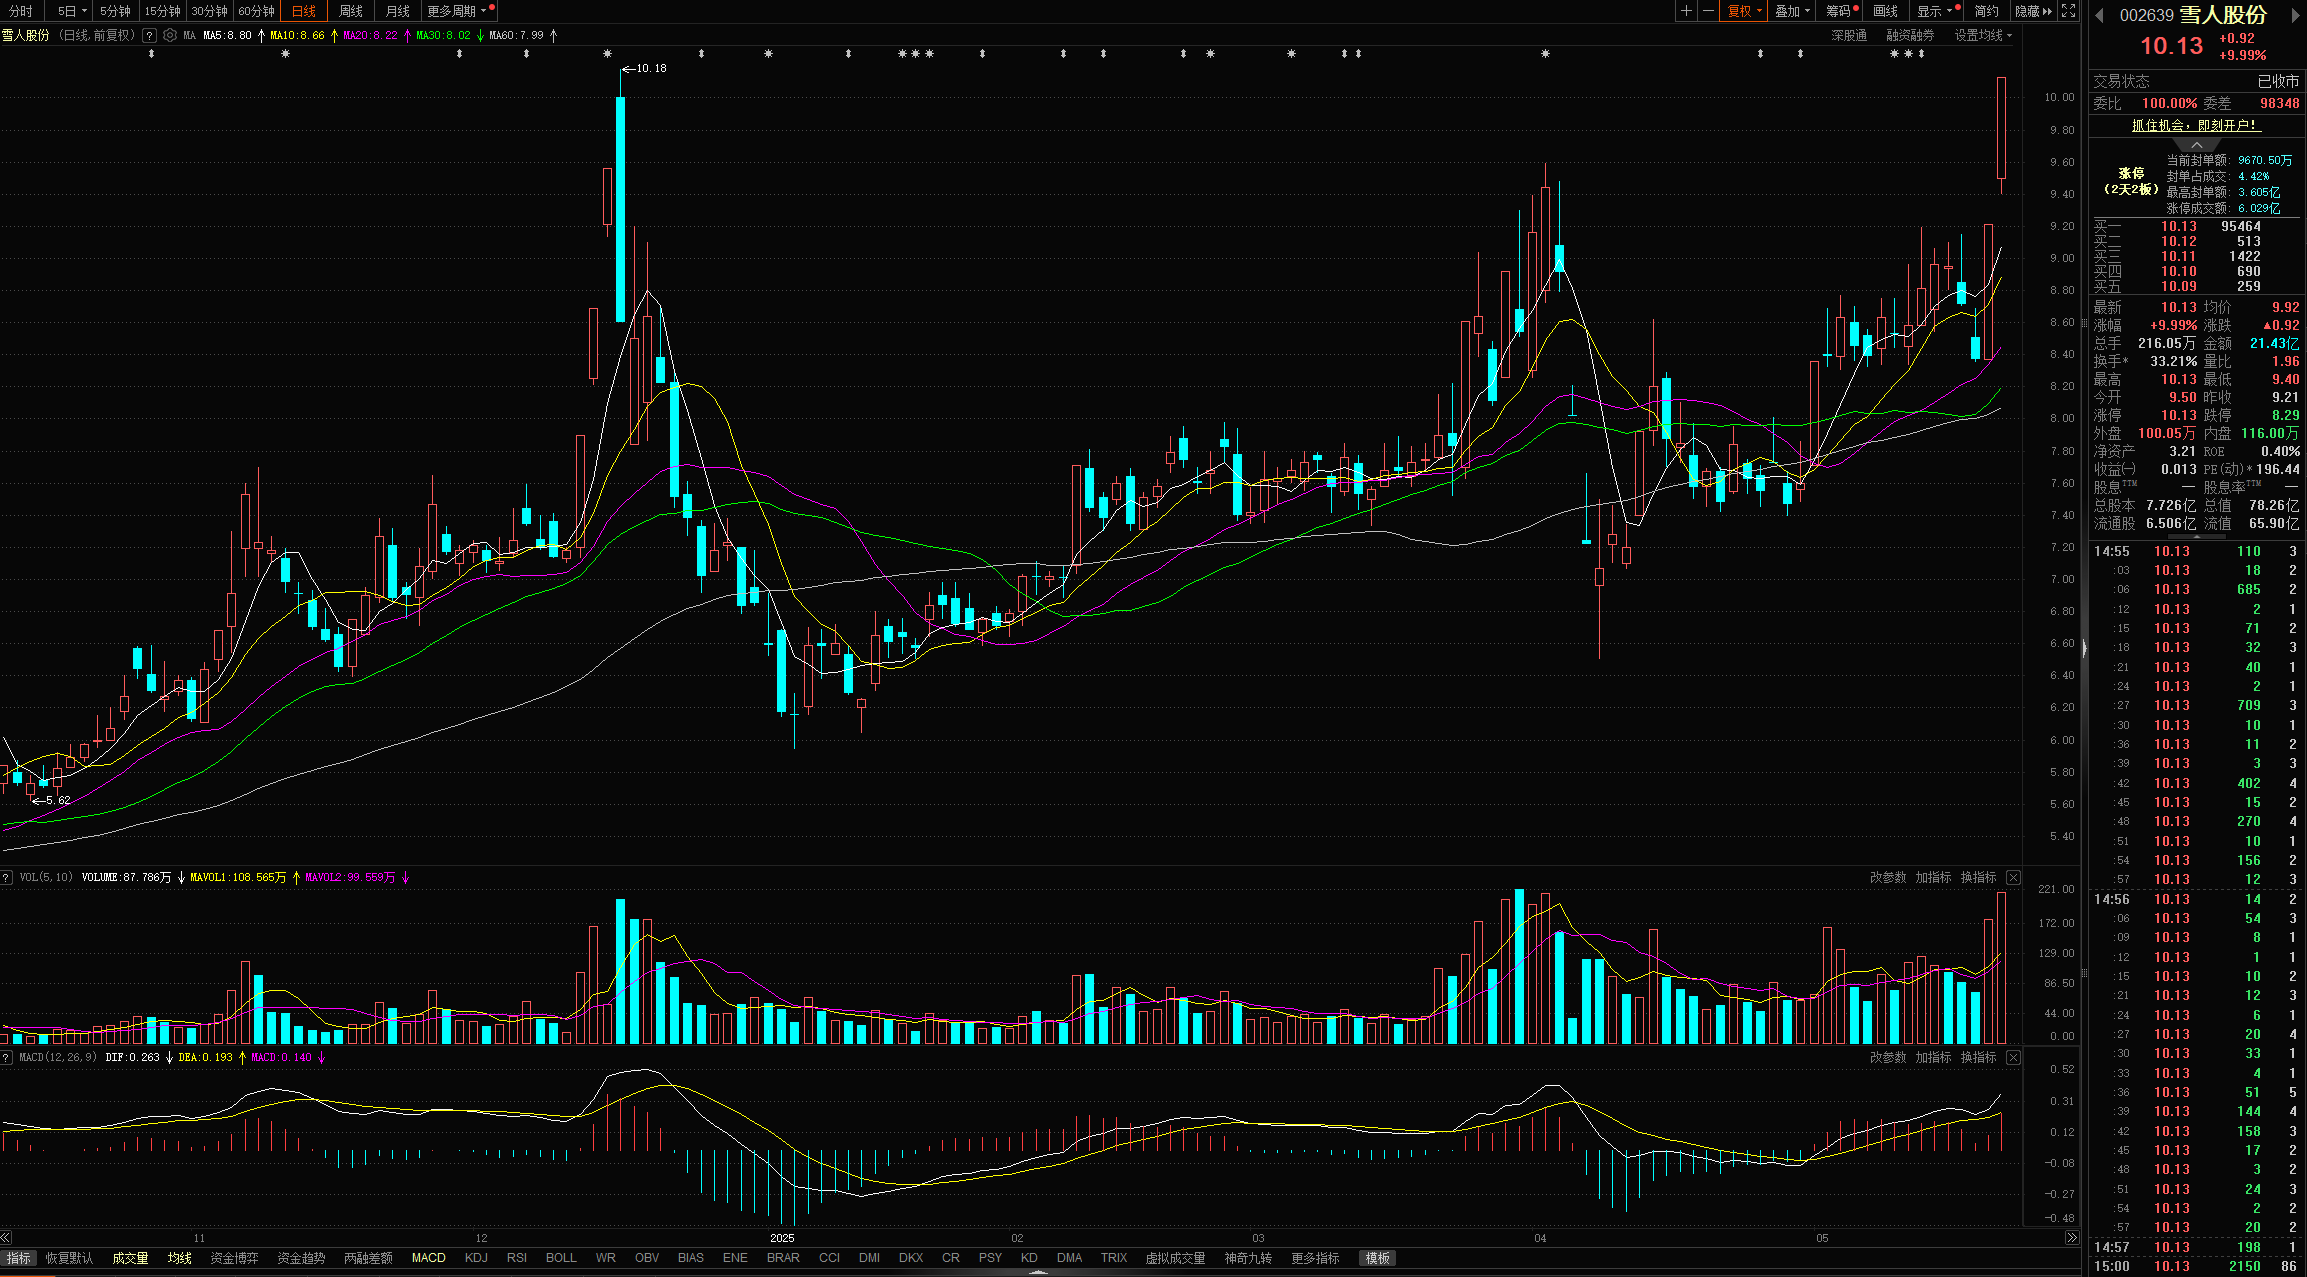Click event marker above 10.18 peak candle
2307x1277 pixels.
pyautogui.click(x=608, y=54)
